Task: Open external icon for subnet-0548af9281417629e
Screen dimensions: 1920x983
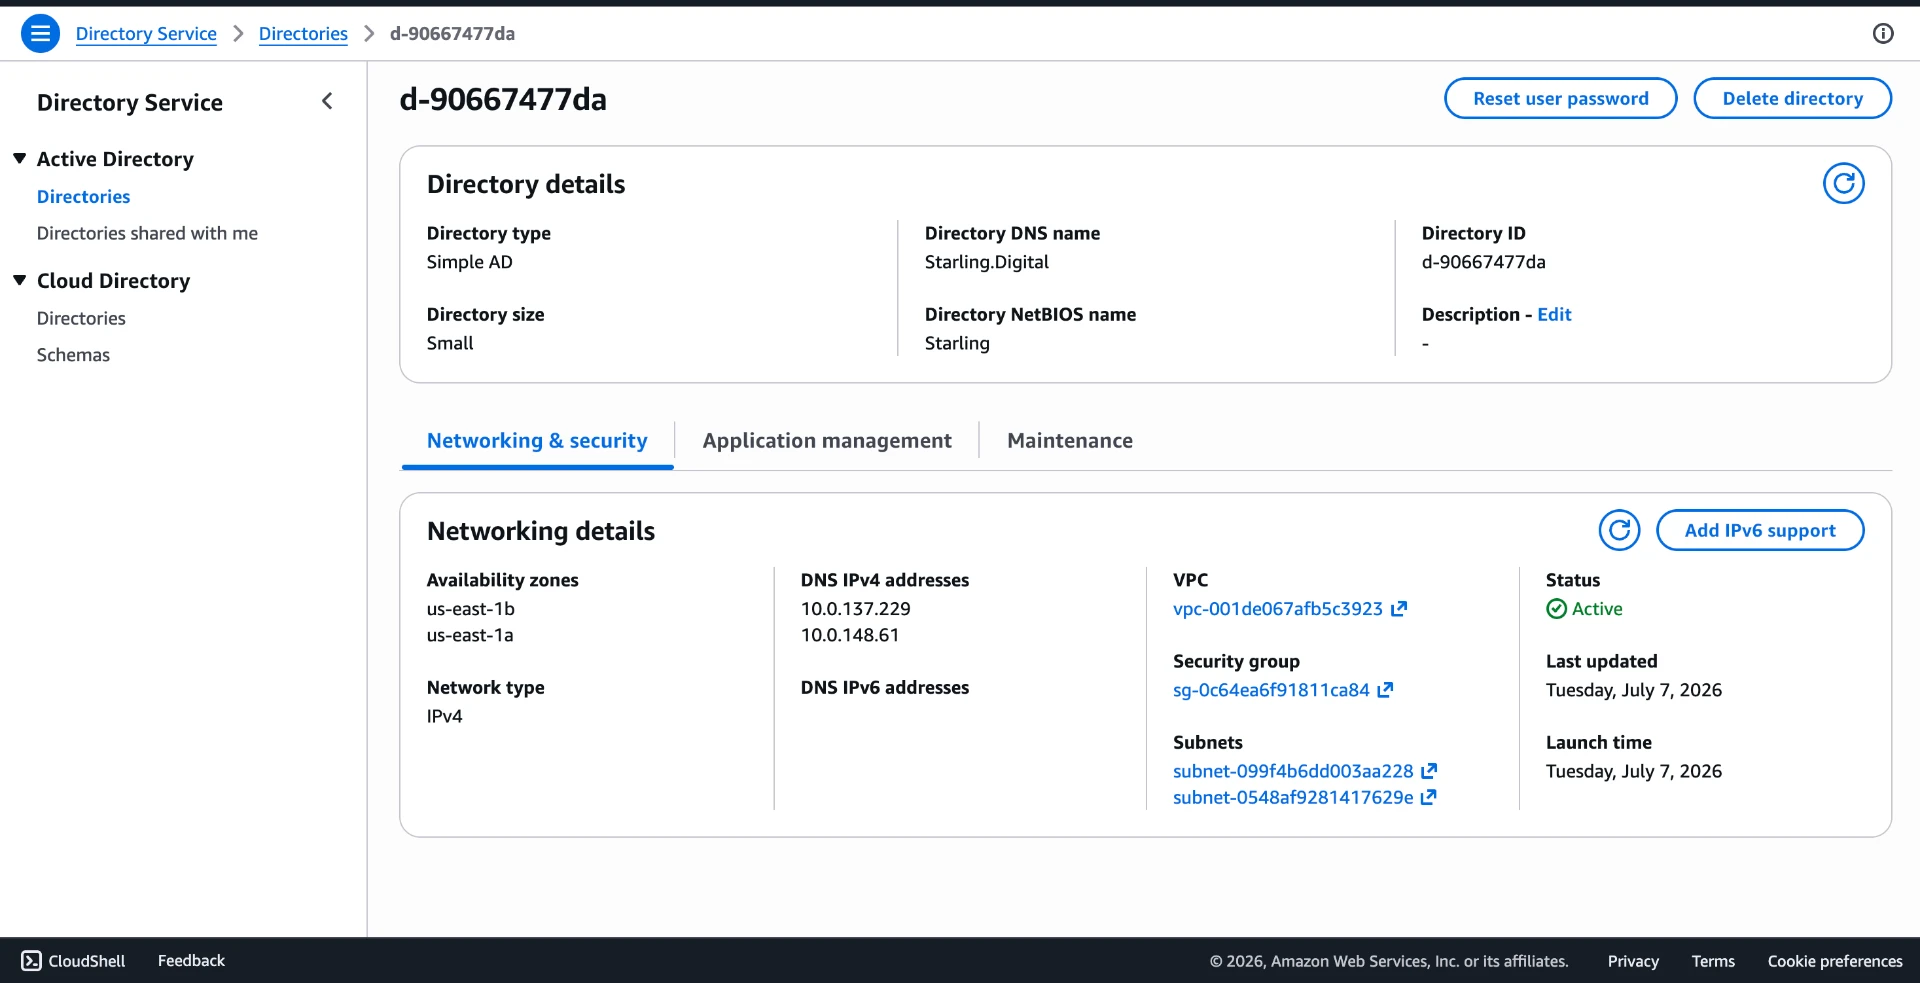Action: [x=1429, y=797]
